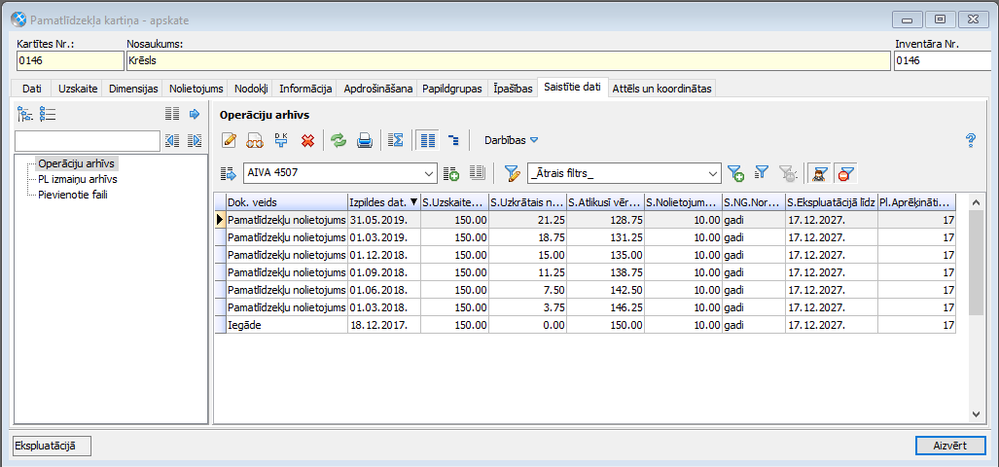Select PL izmaiņu arhīvs tree item

[77, 180]
